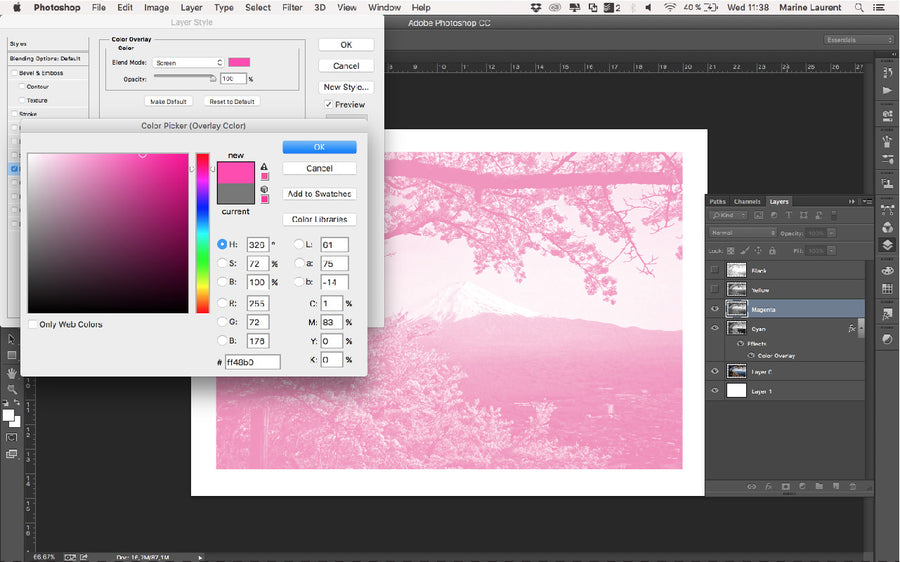Open the History panel icon
Viewport: 900px width, 562px height.
(887, 72)
